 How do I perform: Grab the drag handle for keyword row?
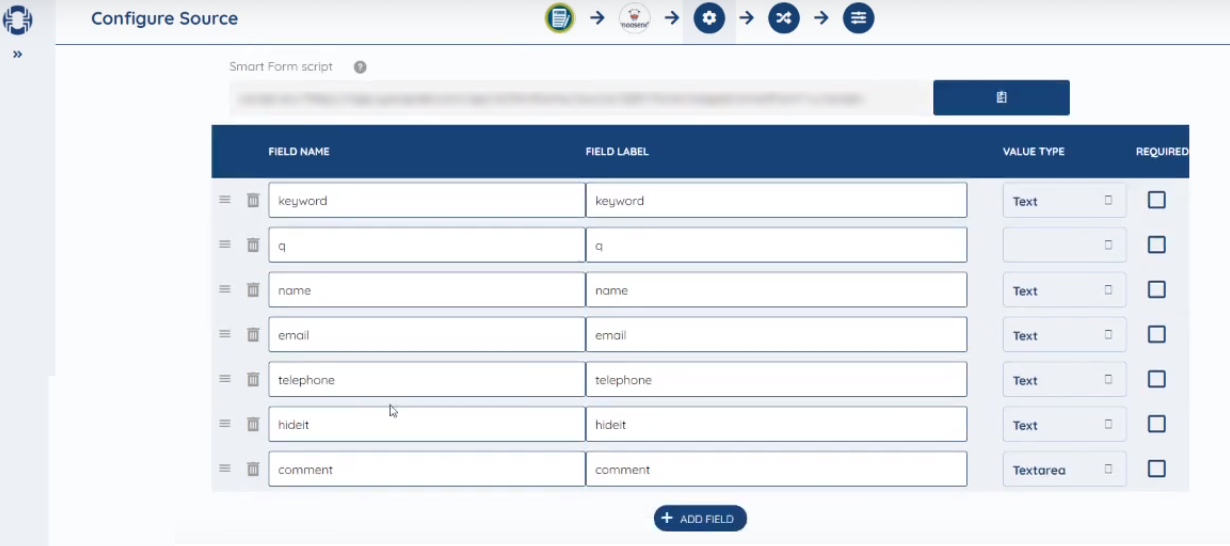pyautogui.click(x=225, y=200)
